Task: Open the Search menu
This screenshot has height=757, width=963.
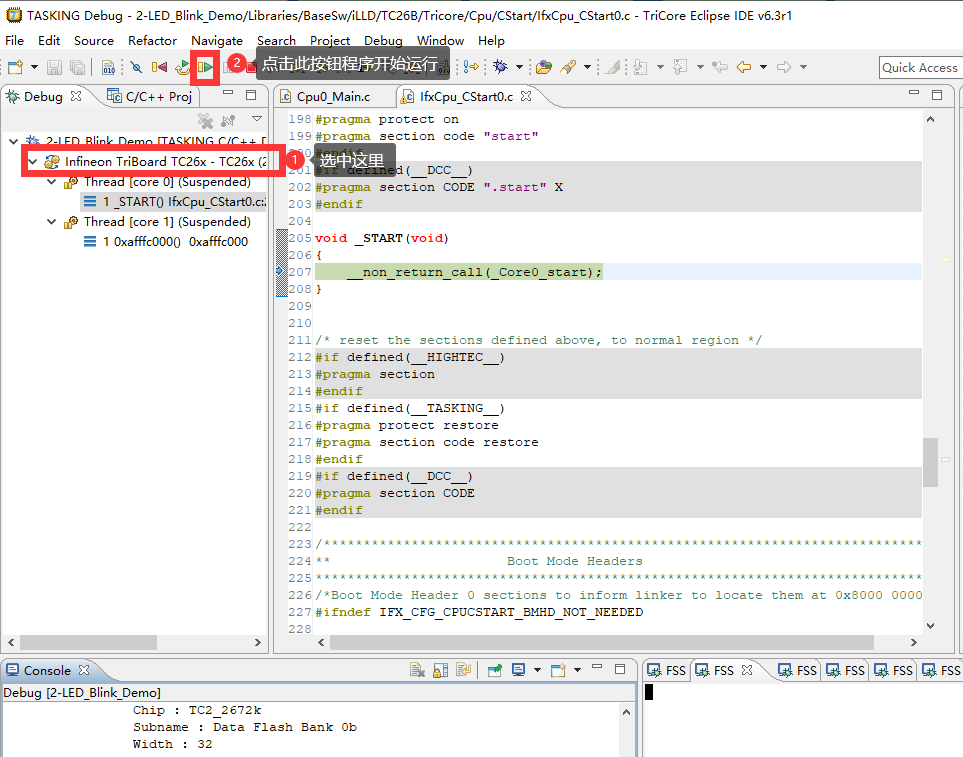Action: [x=276, y=41]
